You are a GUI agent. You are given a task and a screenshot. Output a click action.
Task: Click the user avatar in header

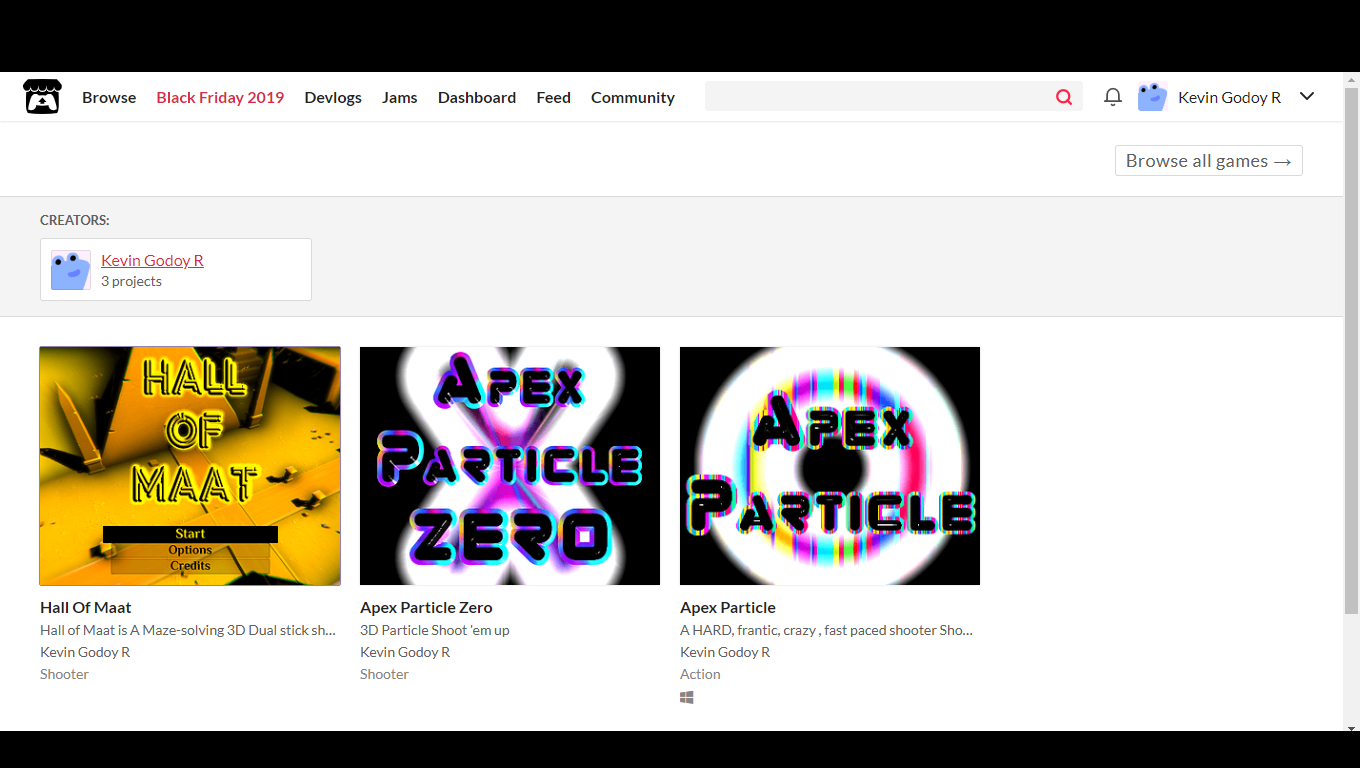coord(1152,97)
